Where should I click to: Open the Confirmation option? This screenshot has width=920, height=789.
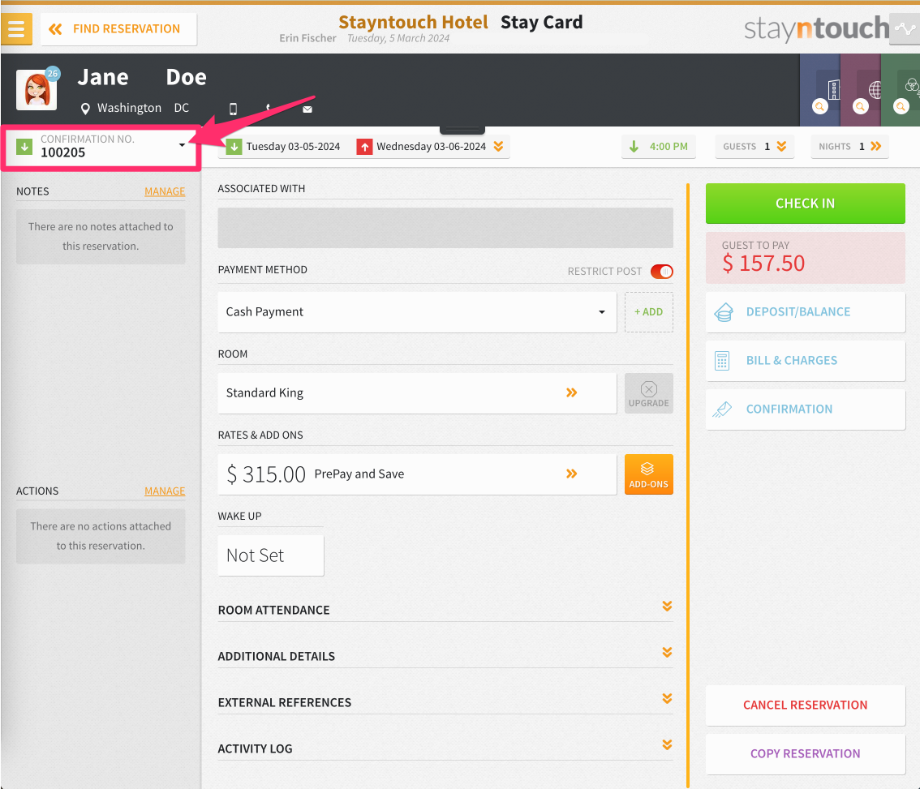pos(805,409)
